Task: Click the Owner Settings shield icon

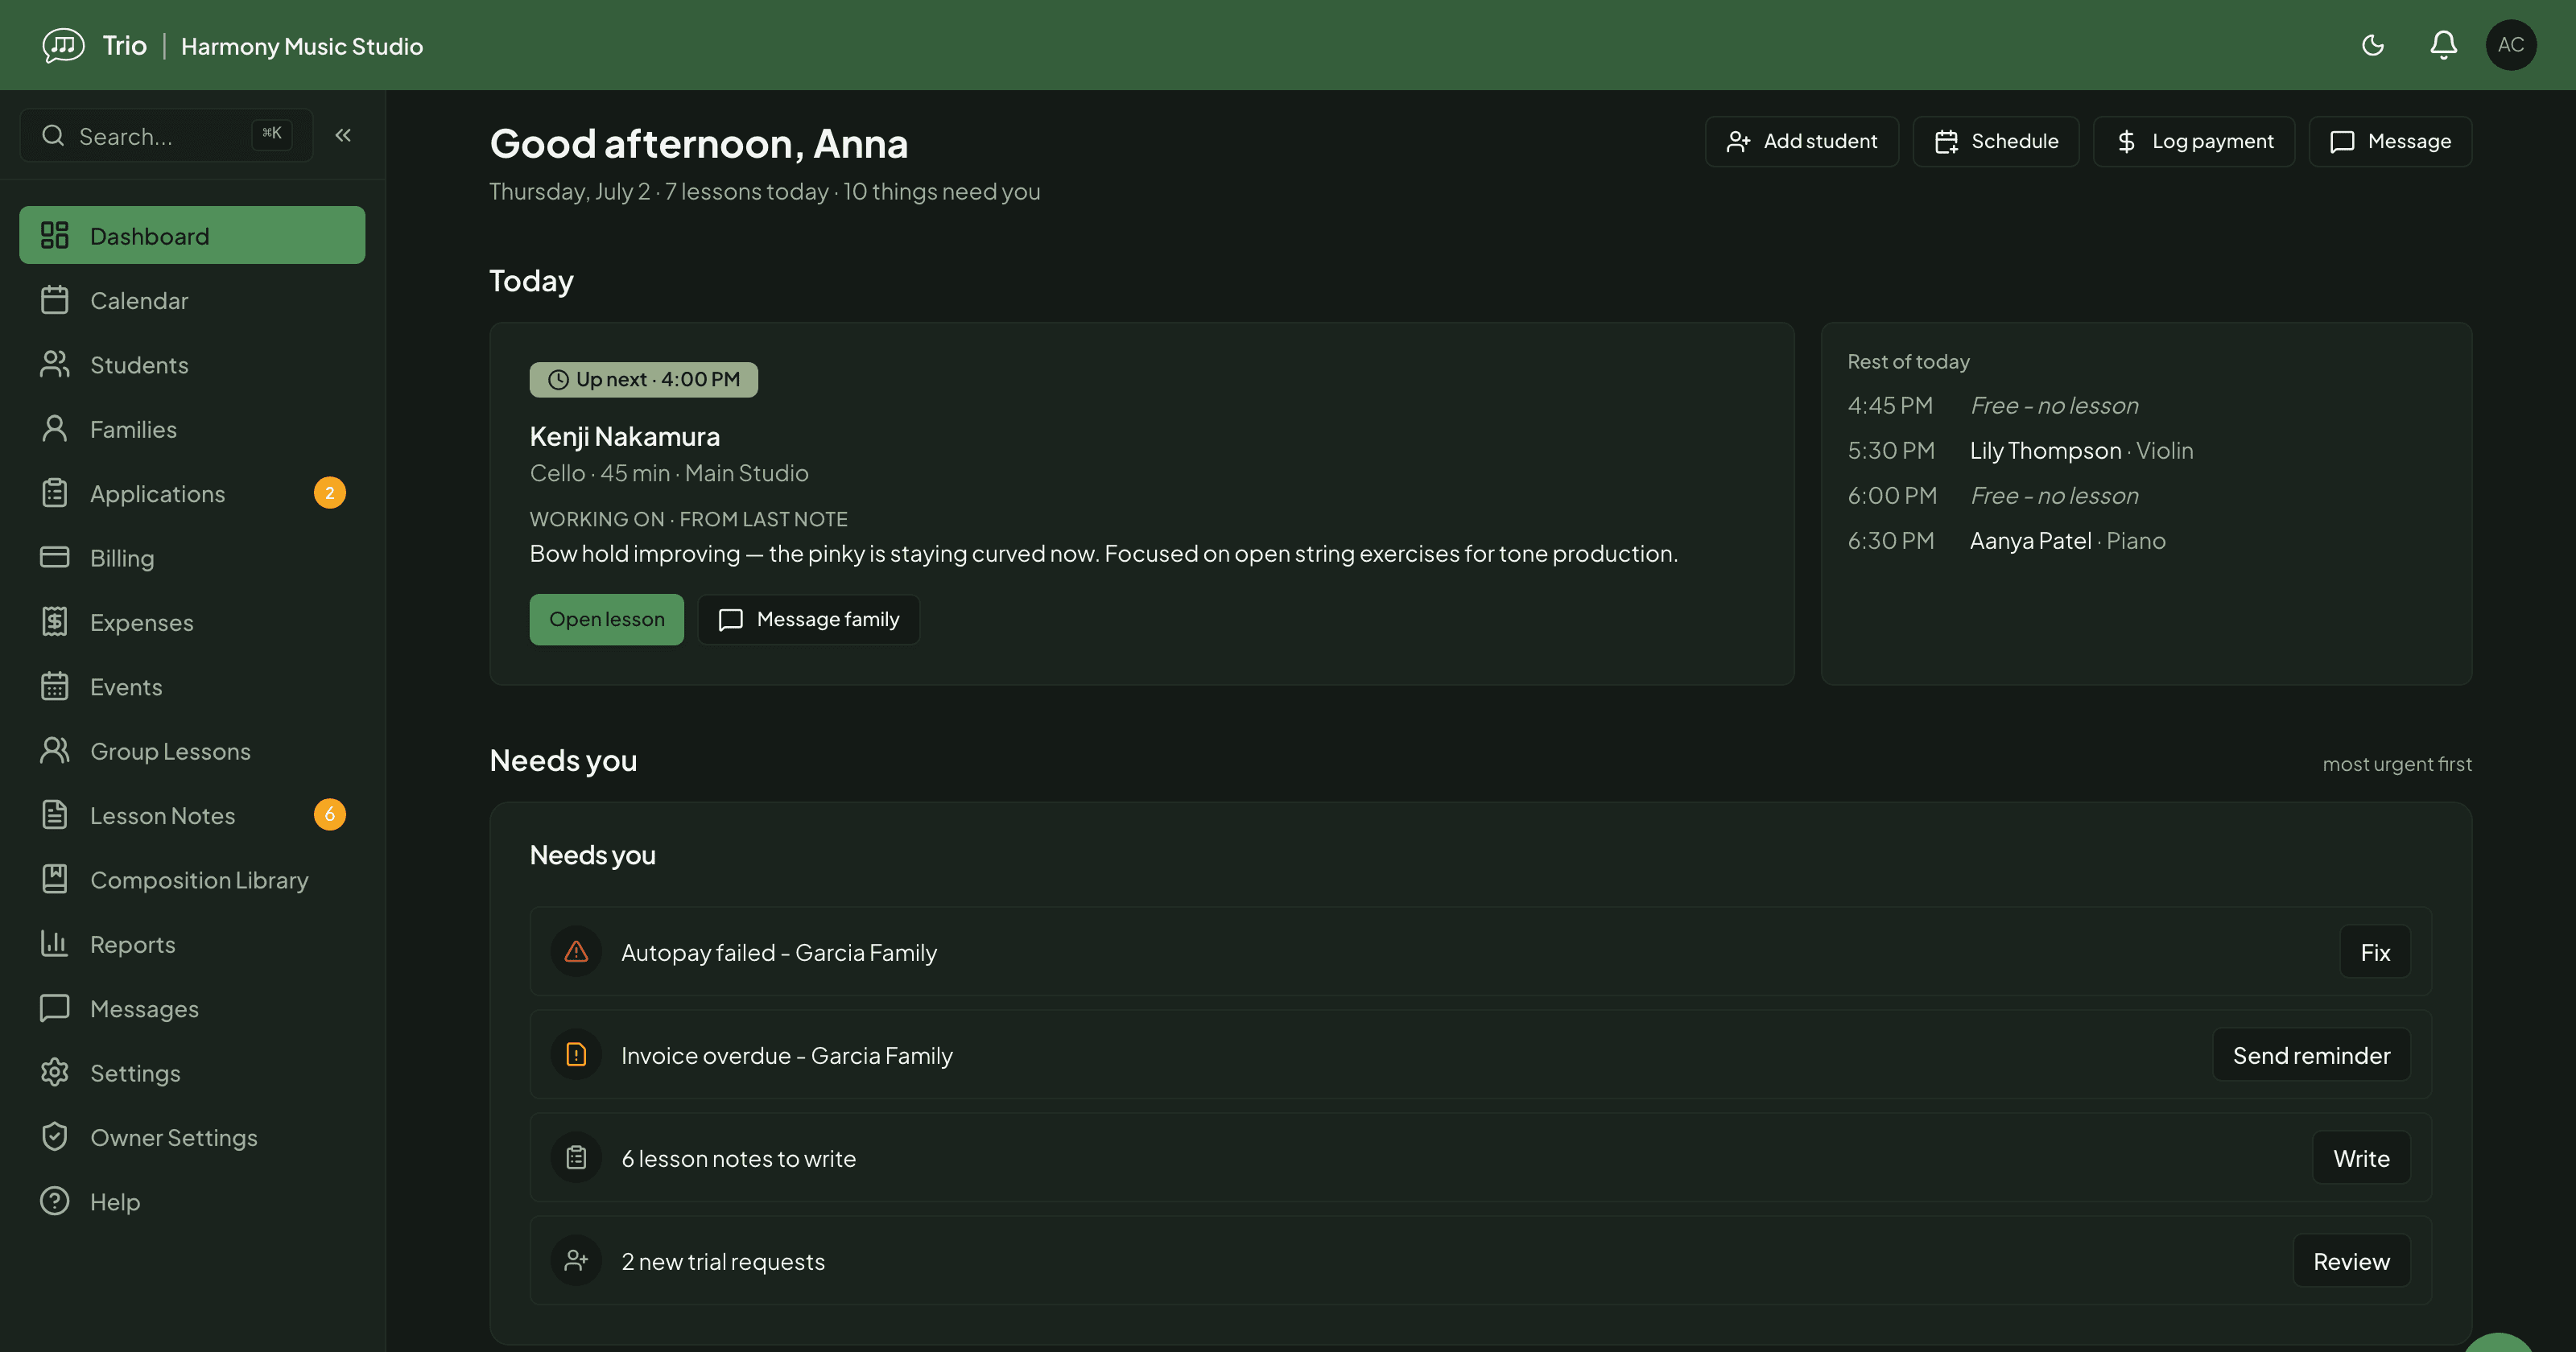Action: (x=54, y=1137)
